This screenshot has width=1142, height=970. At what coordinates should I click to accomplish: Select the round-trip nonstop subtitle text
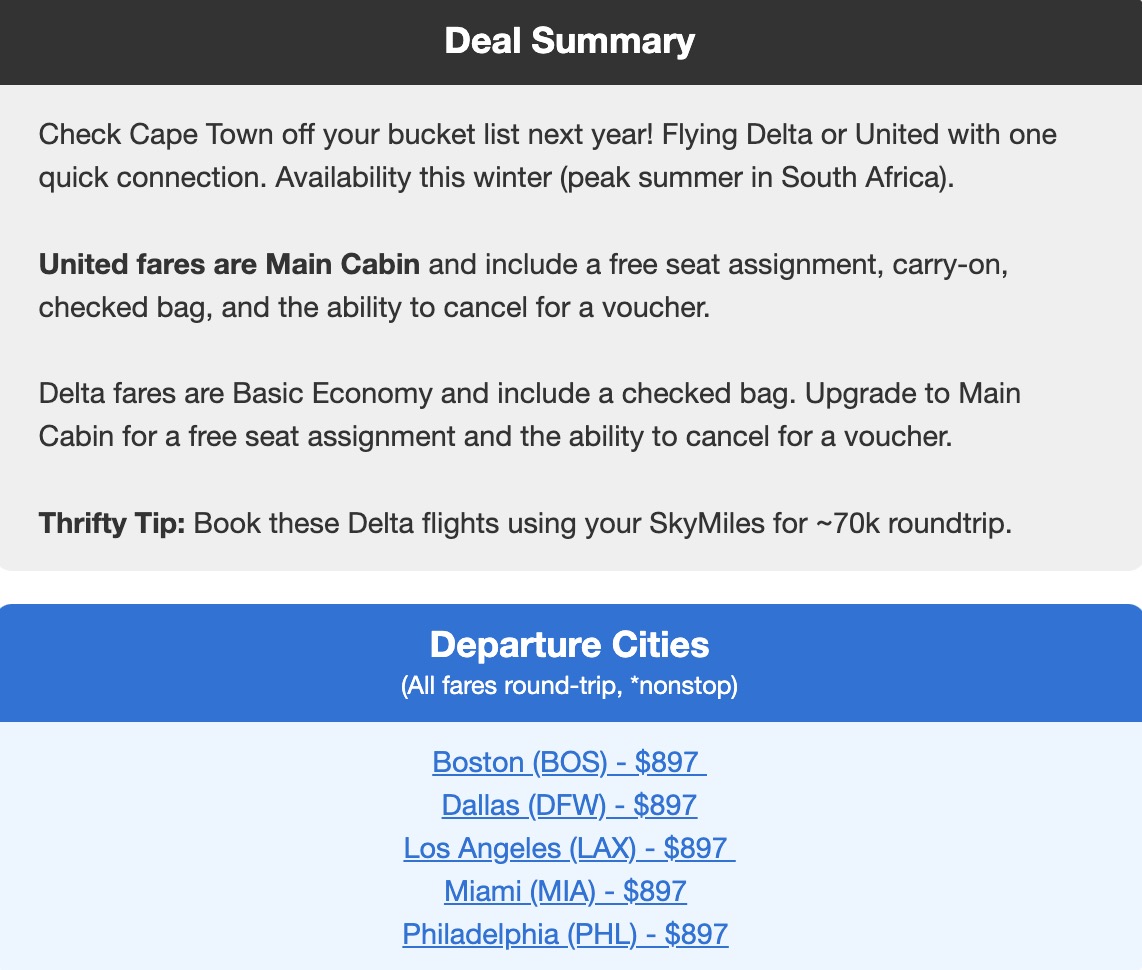pos(568,687)
